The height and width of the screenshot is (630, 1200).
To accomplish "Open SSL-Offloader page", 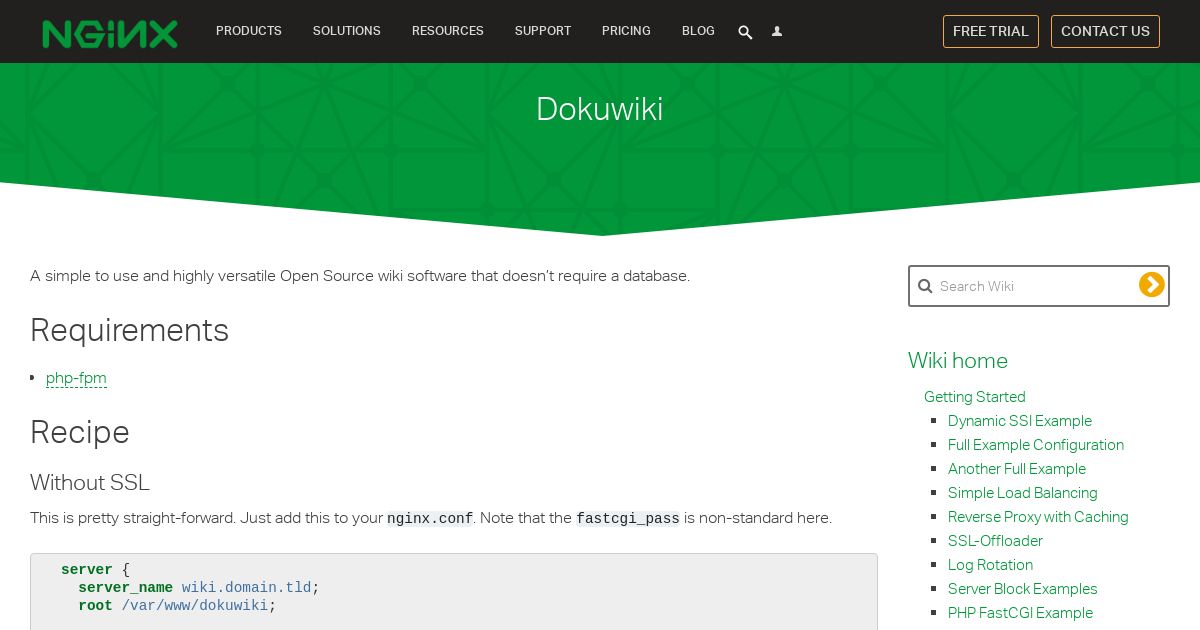I will [x=995, y=541].
